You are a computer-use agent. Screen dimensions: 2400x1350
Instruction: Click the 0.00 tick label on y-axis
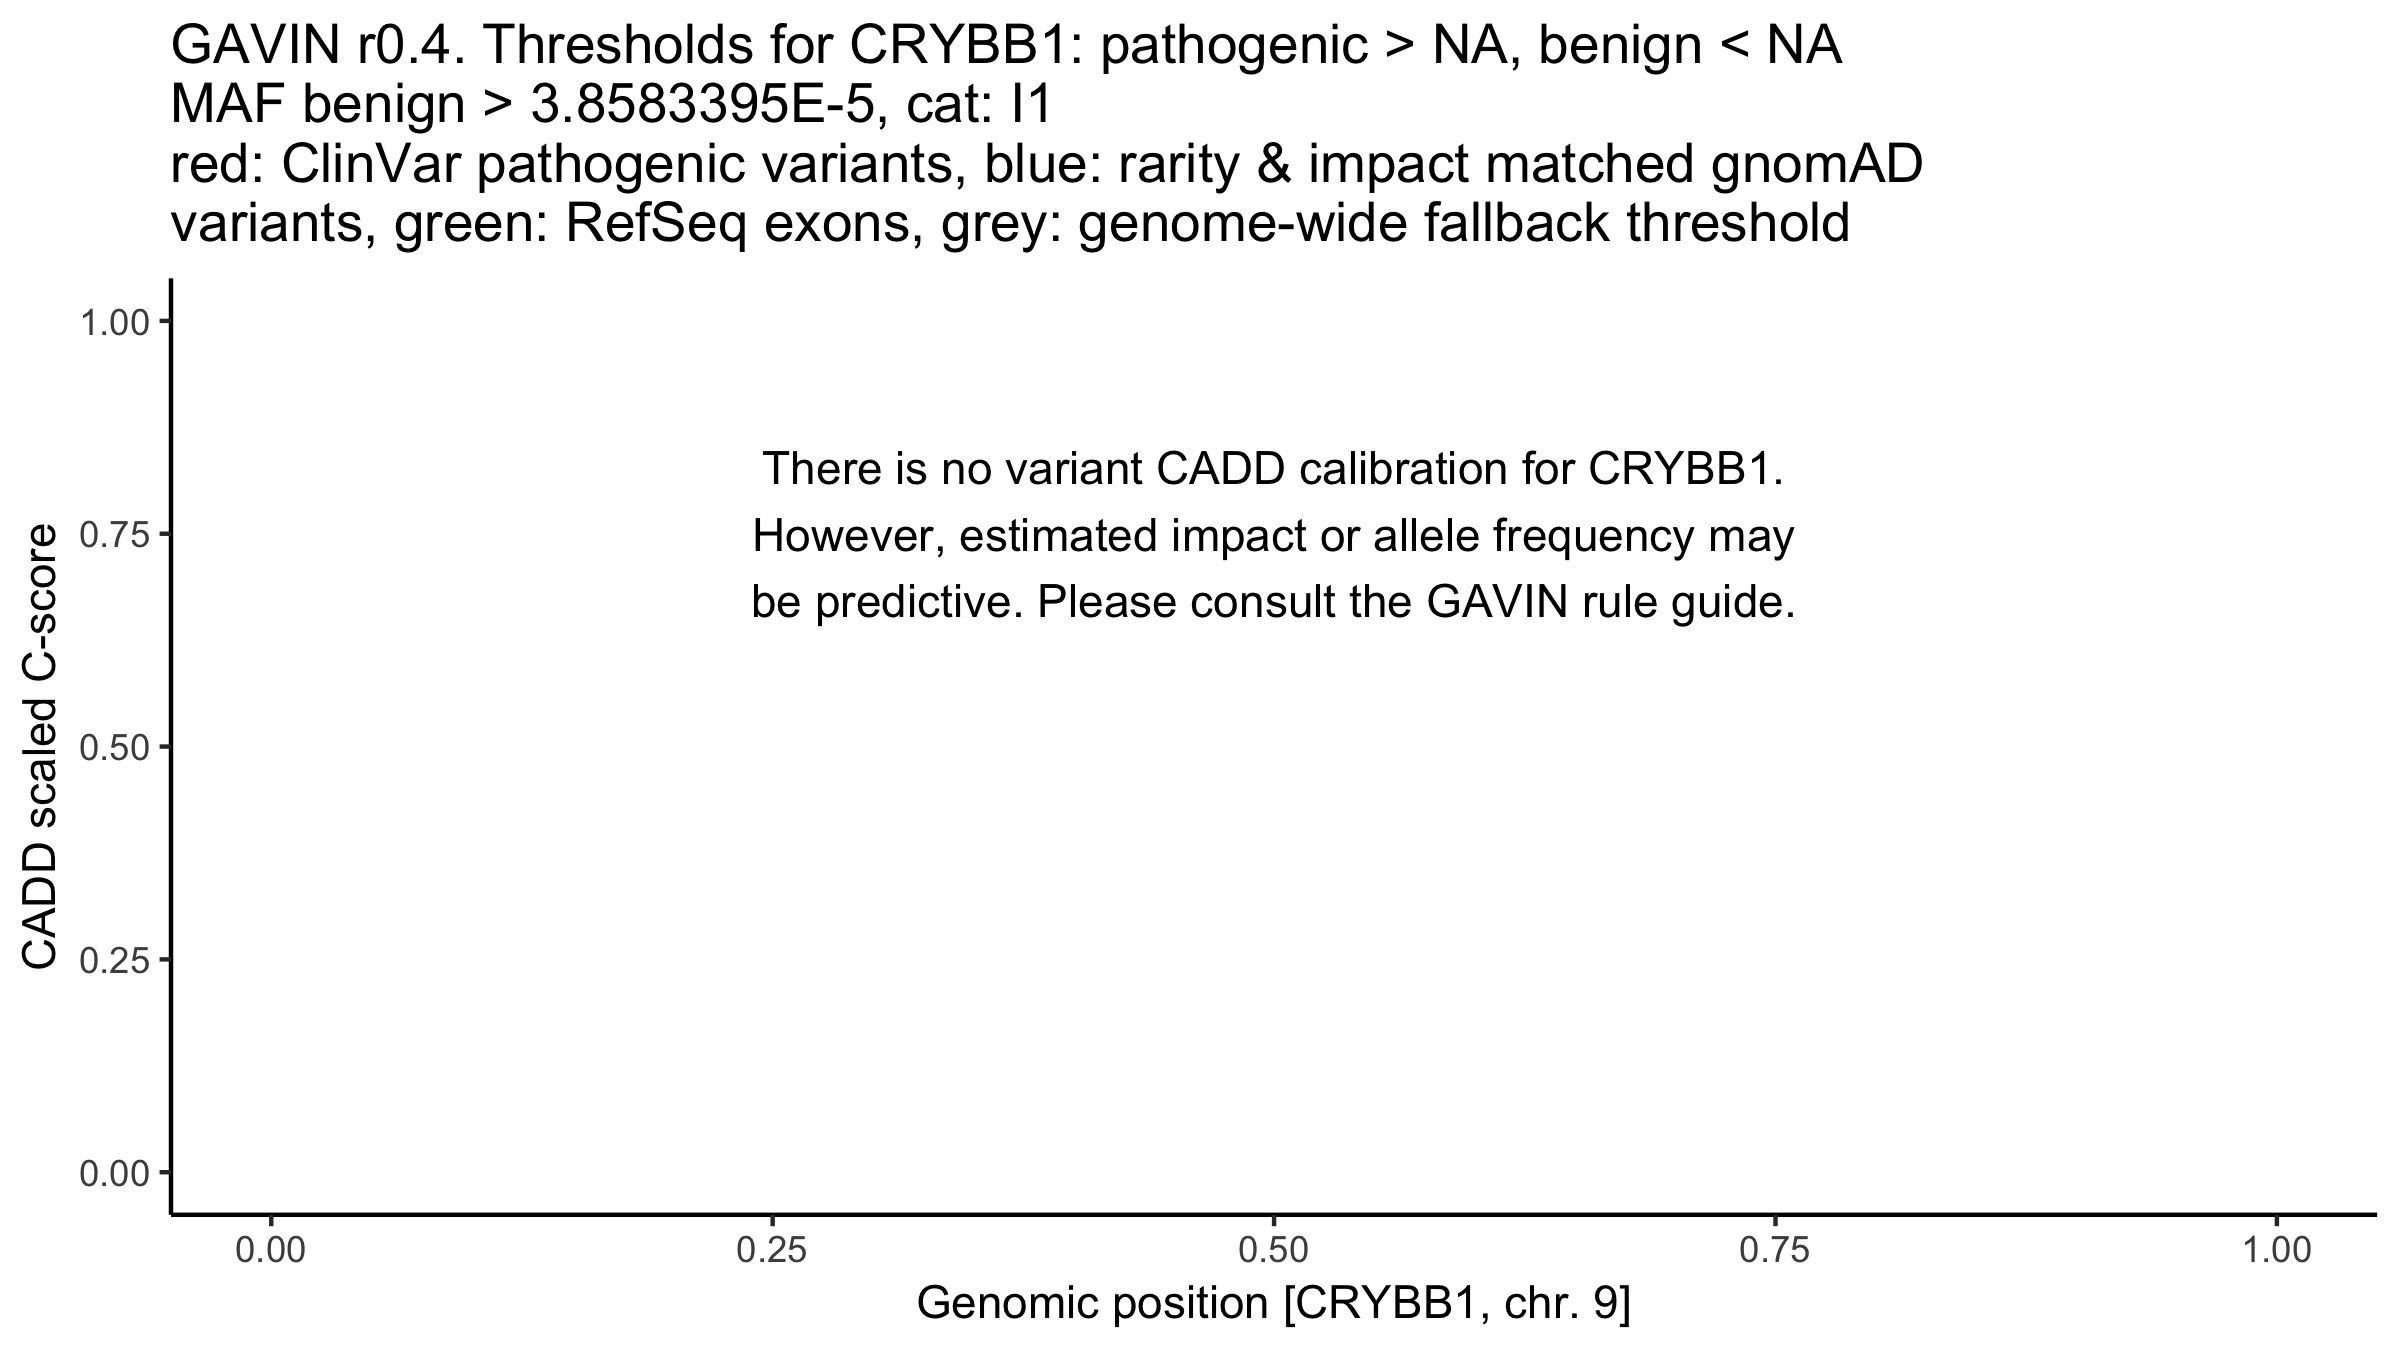tap(113, 1173)
